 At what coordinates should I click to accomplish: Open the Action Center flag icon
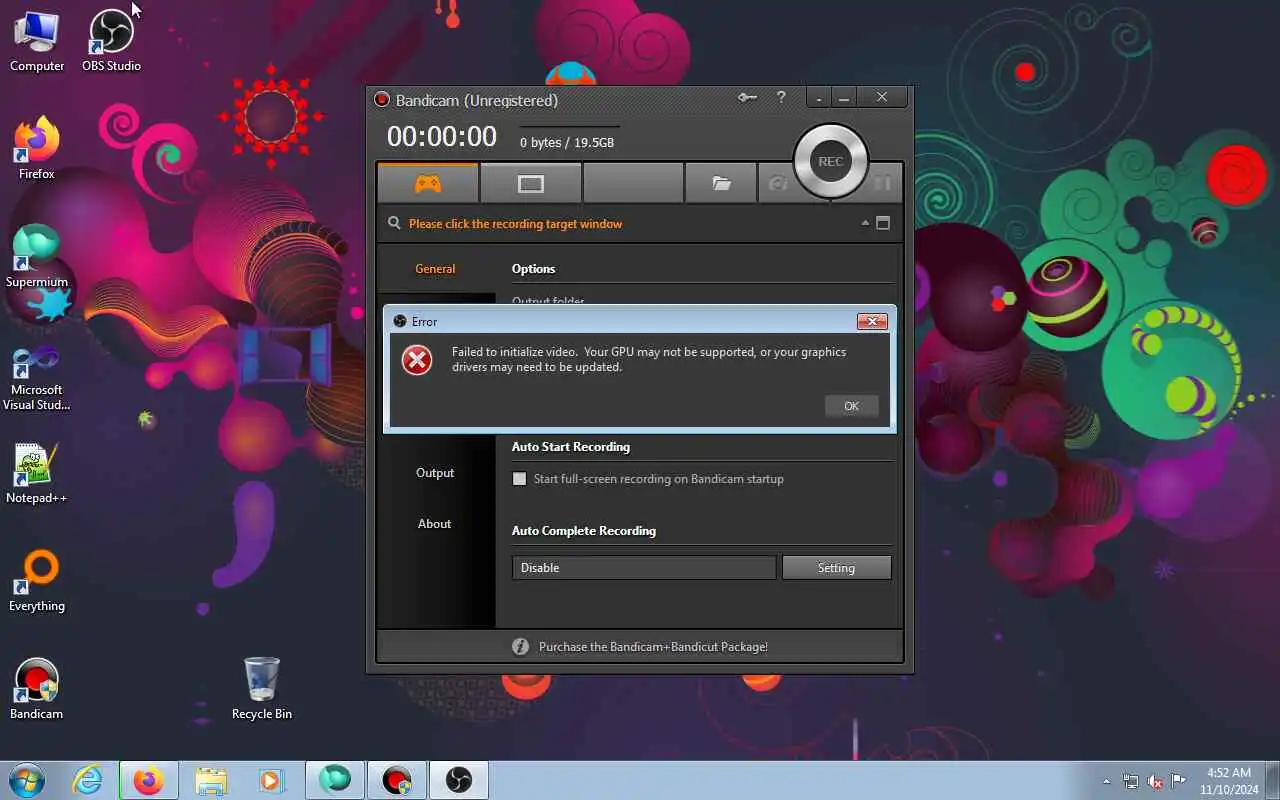(1179, 781)
